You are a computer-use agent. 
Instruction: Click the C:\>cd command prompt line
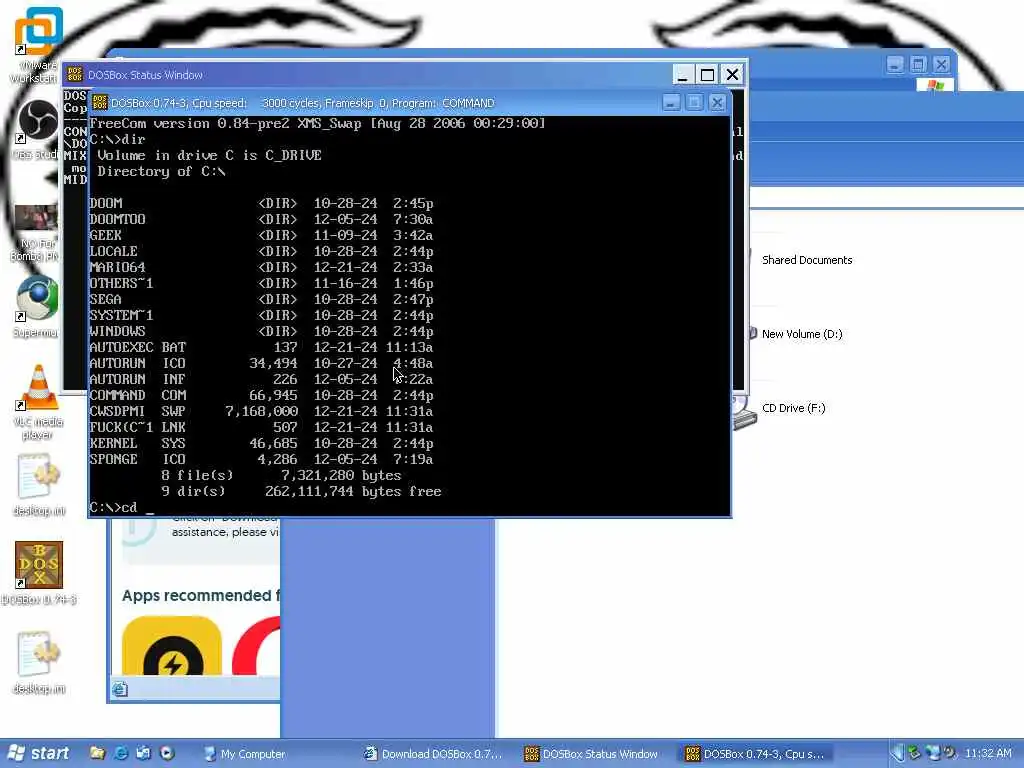pyautogui.click(x=122, y=507)
